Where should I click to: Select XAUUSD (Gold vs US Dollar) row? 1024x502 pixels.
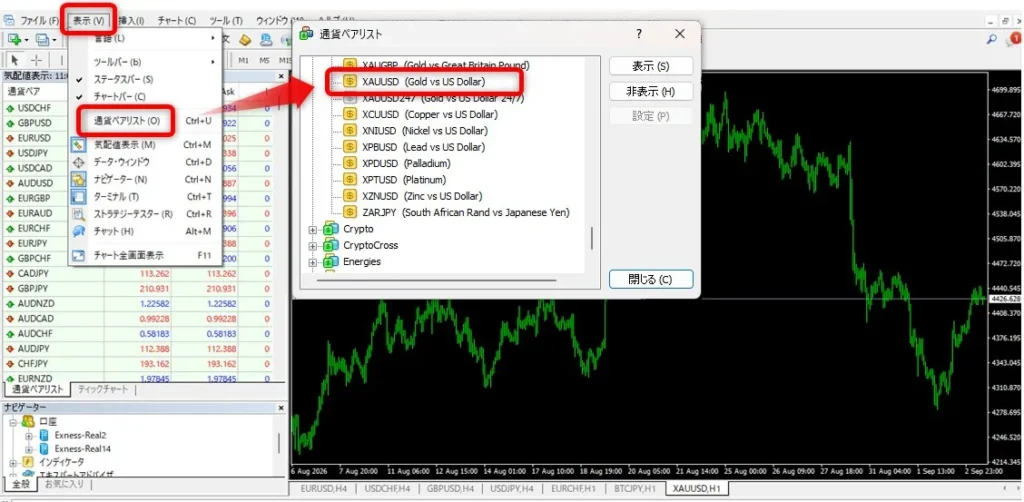point(423,82)
